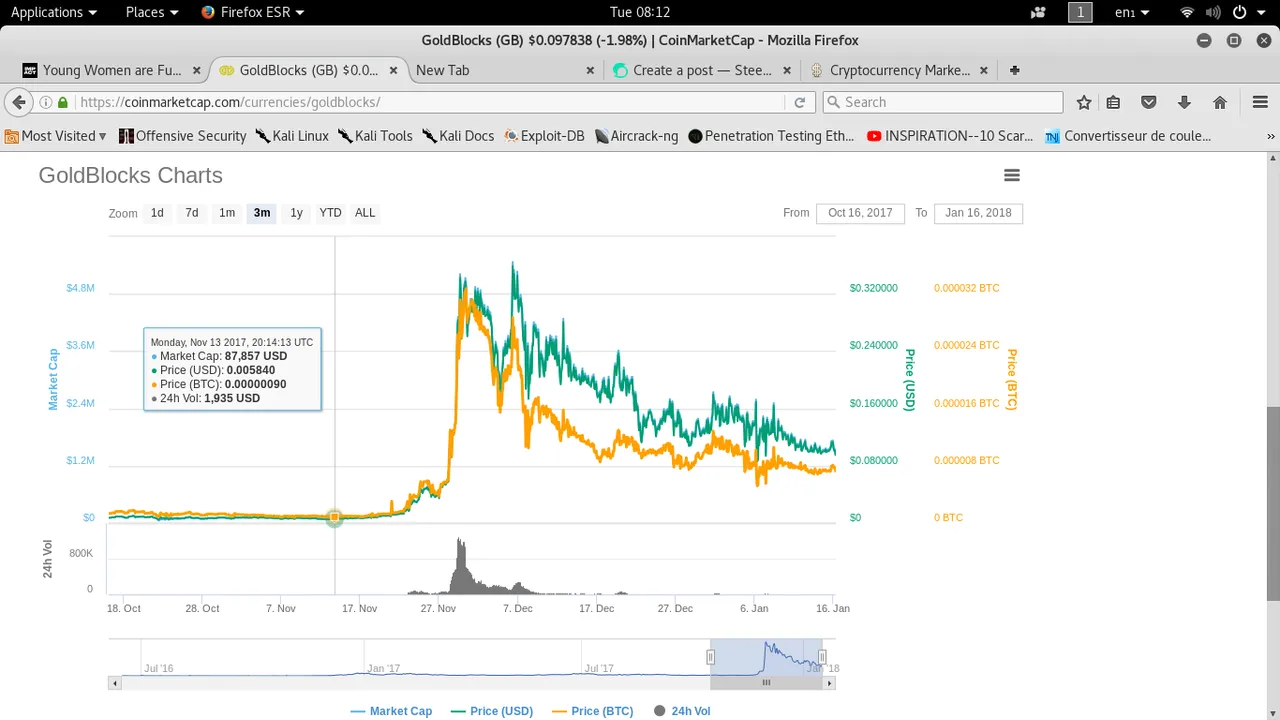Open the Offensive Security bookmark

(x=182, y=136)
